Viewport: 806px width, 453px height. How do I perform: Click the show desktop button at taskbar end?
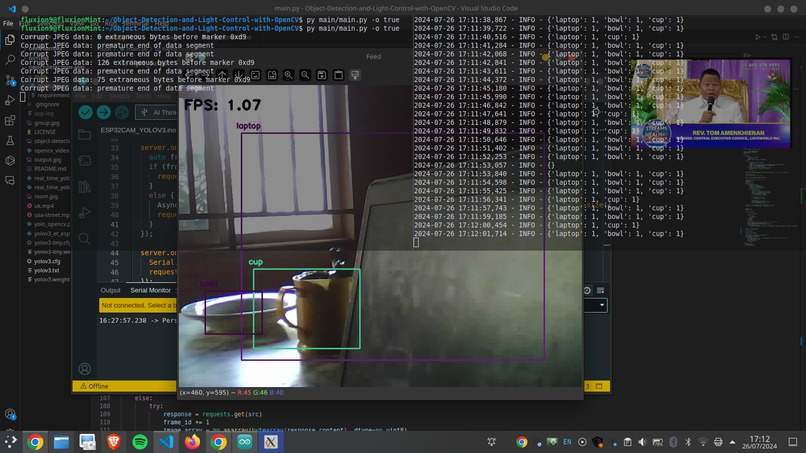[x=793, y=442]
